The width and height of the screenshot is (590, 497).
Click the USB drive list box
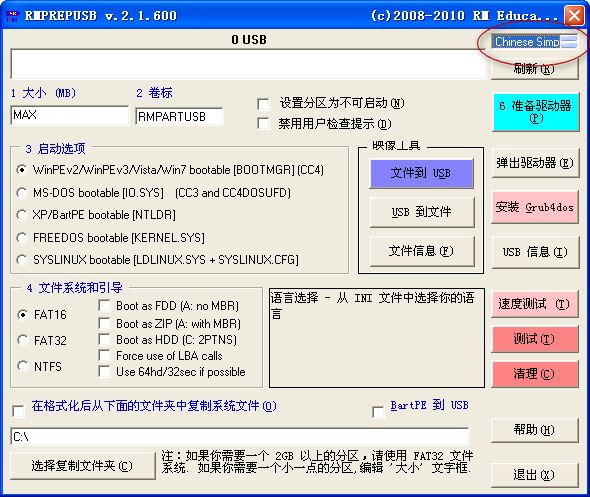[x=248, y=64]
